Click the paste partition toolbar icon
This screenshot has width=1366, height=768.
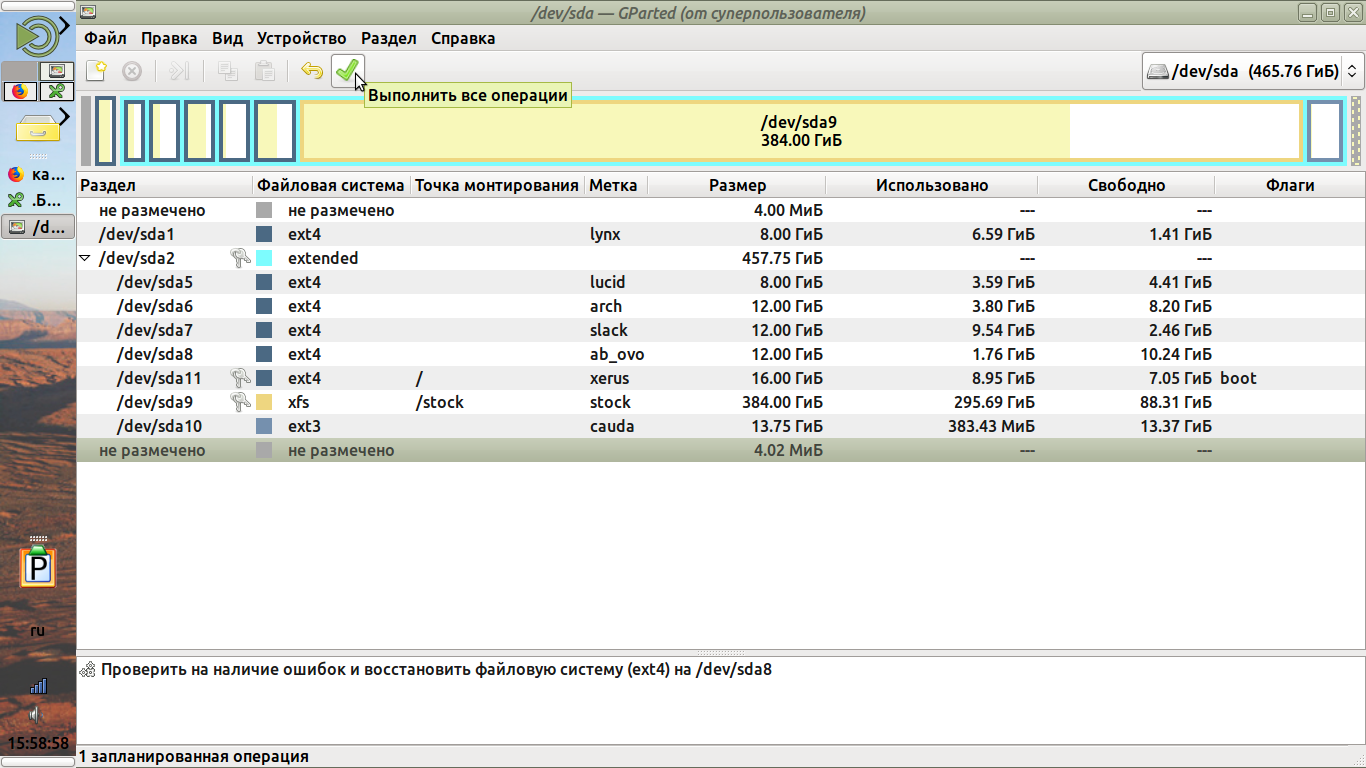[x=264, y=71]
